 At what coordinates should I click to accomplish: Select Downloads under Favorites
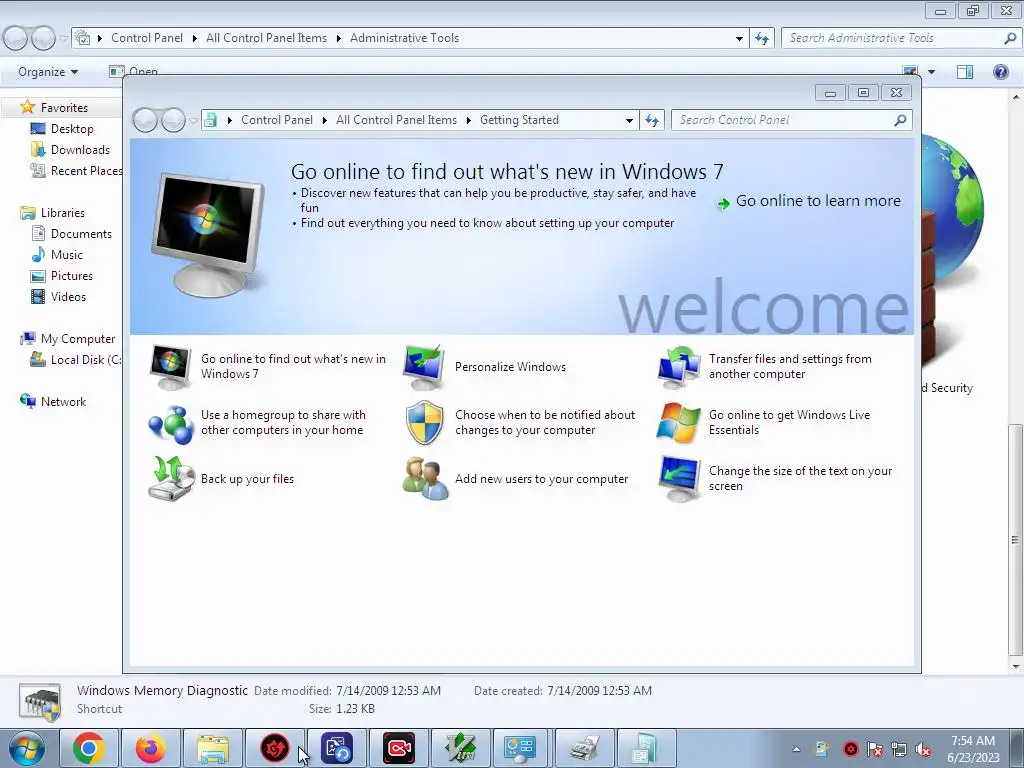80,150
